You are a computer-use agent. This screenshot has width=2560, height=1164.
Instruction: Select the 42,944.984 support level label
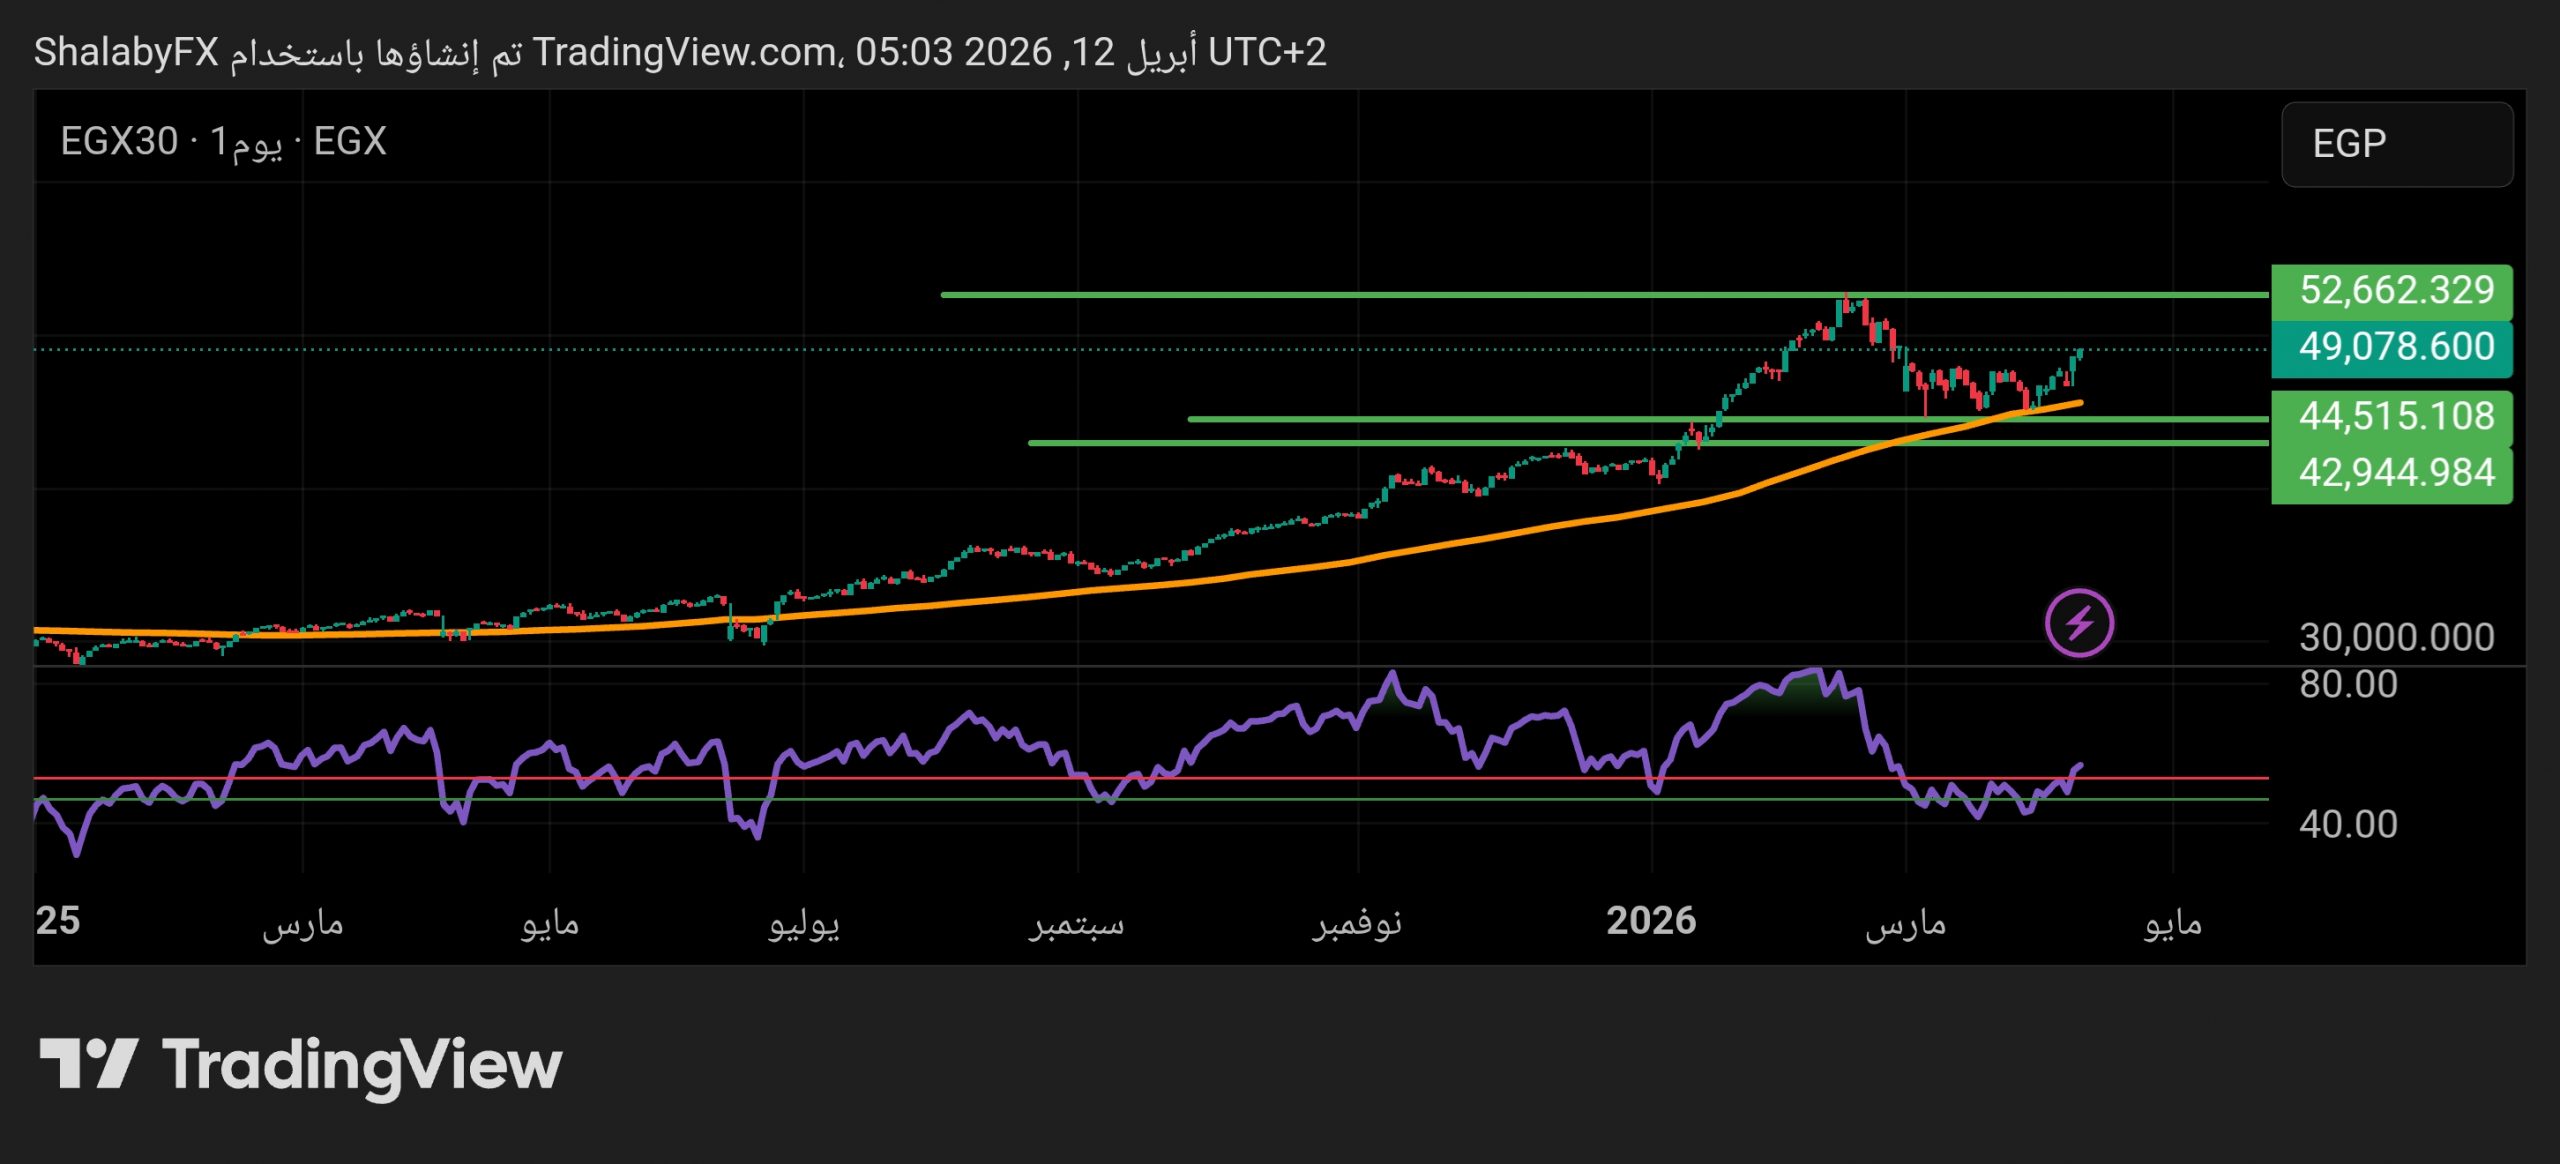(2390, 473)
